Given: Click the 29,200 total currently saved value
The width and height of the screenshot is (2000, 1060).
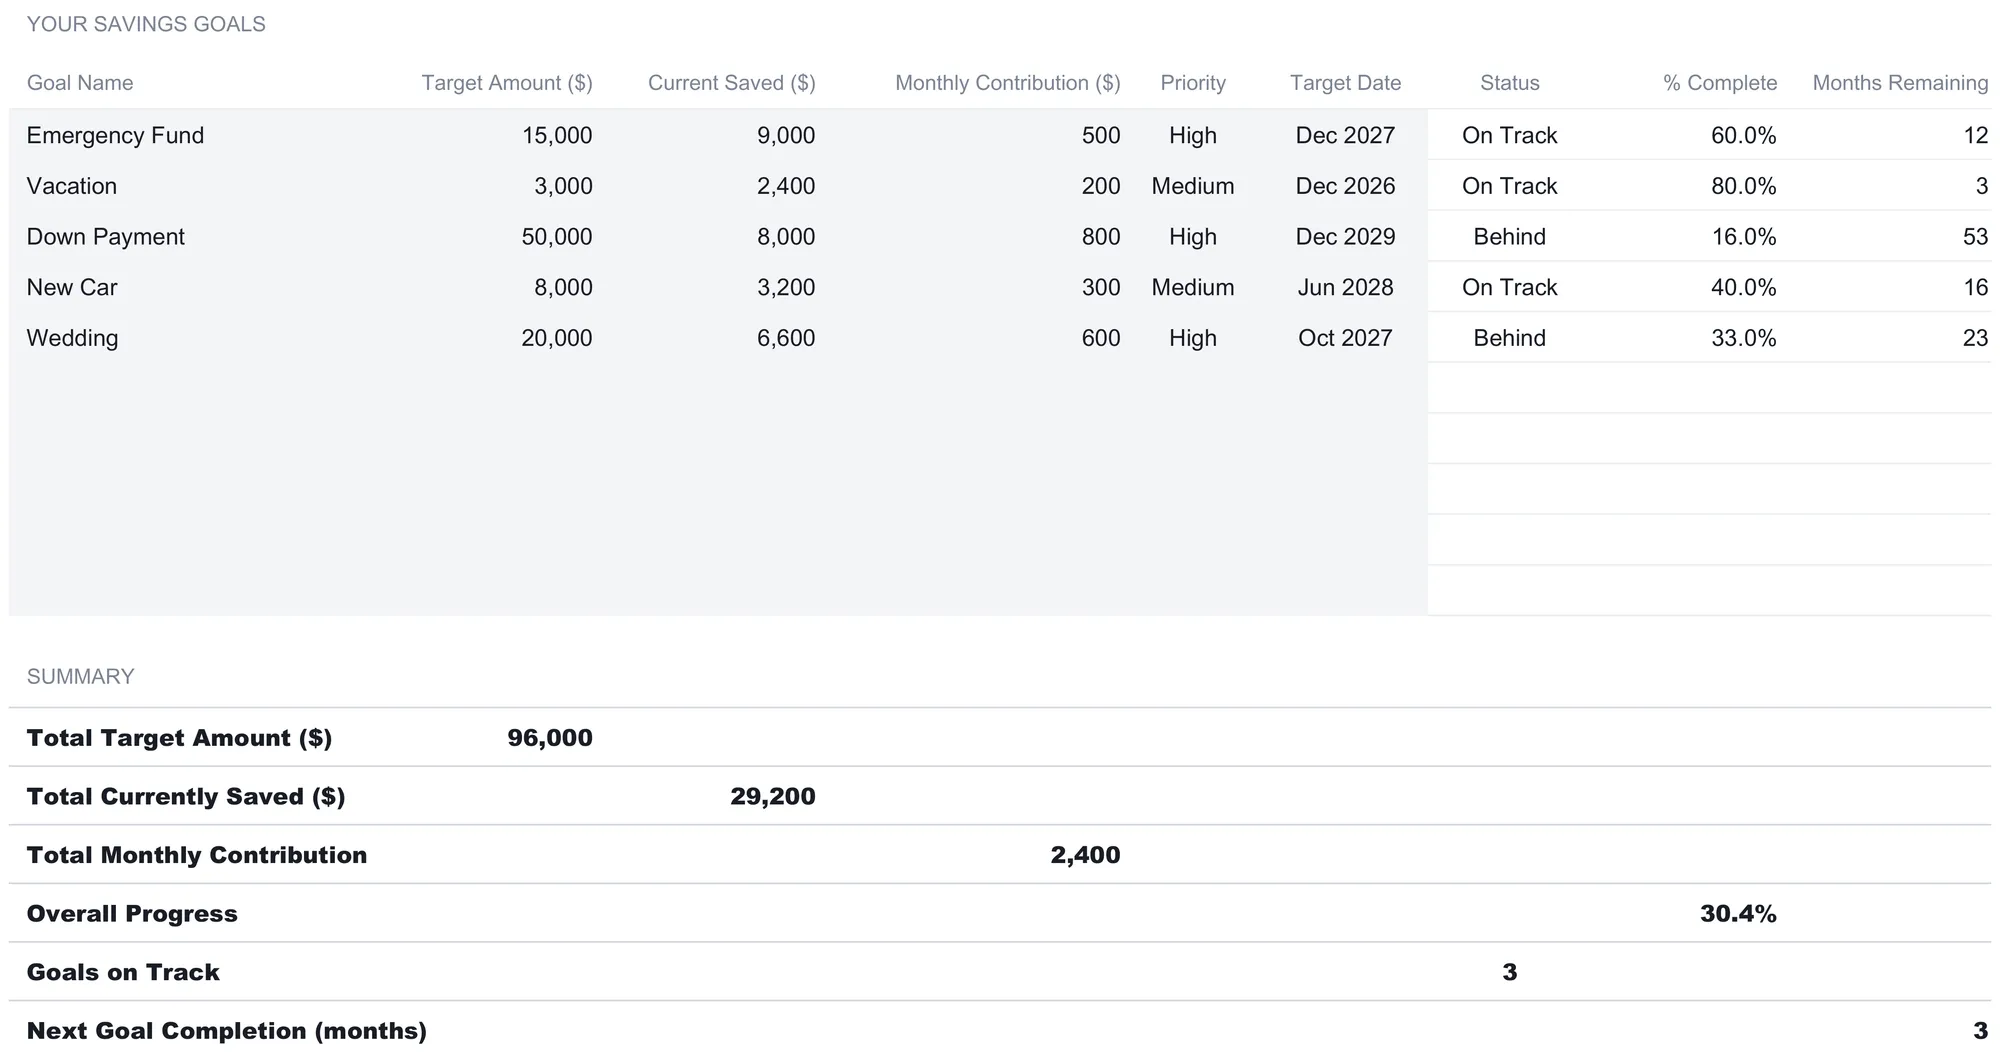Looking at the screenshot, I should [x=773, y=797].
